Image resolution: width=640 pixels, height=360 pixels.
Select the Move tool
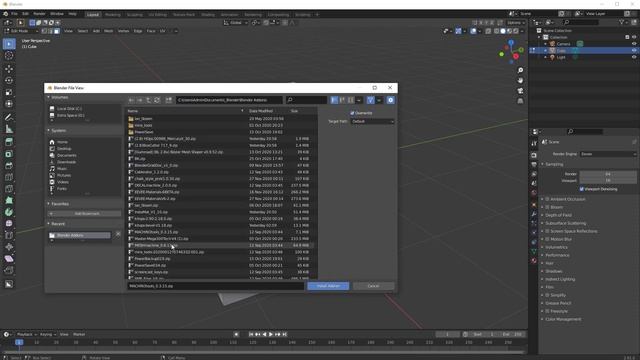(x=9, y=69)
